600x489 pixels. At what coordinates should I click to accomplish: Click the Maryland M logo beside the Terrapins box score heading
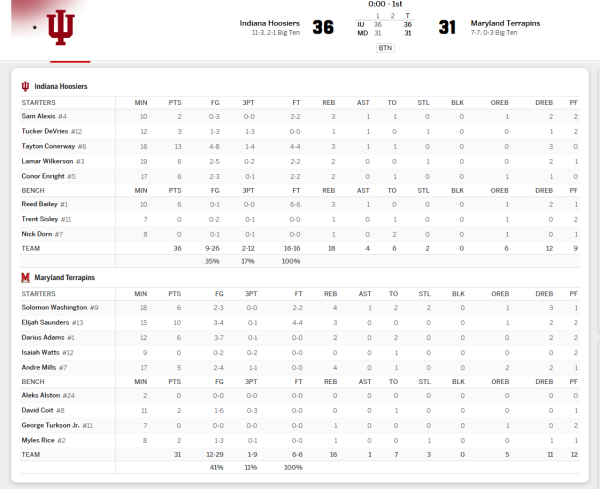[x=25, y=277]
